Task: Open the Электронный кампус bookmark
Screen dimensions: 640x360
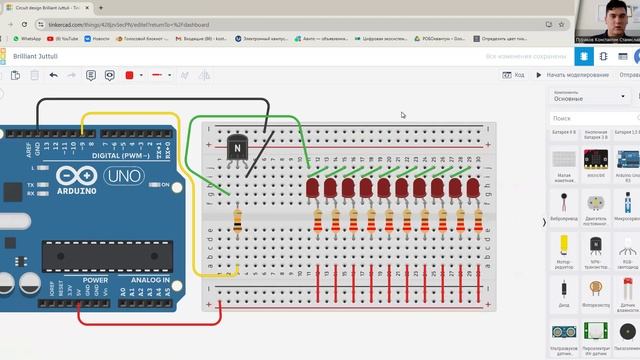Action: coord(262,39)
